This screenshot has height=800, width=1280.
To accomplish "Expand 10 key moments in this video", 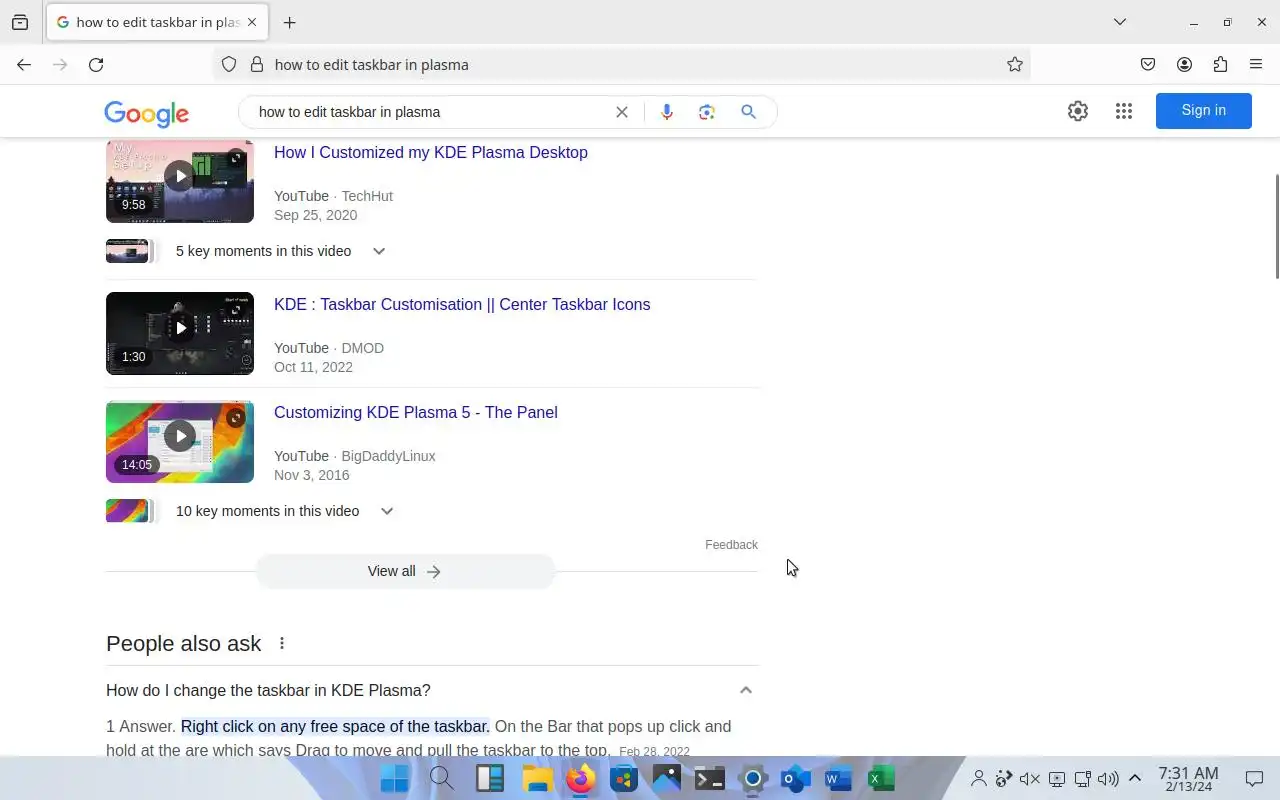I will [x=387, y=511].
